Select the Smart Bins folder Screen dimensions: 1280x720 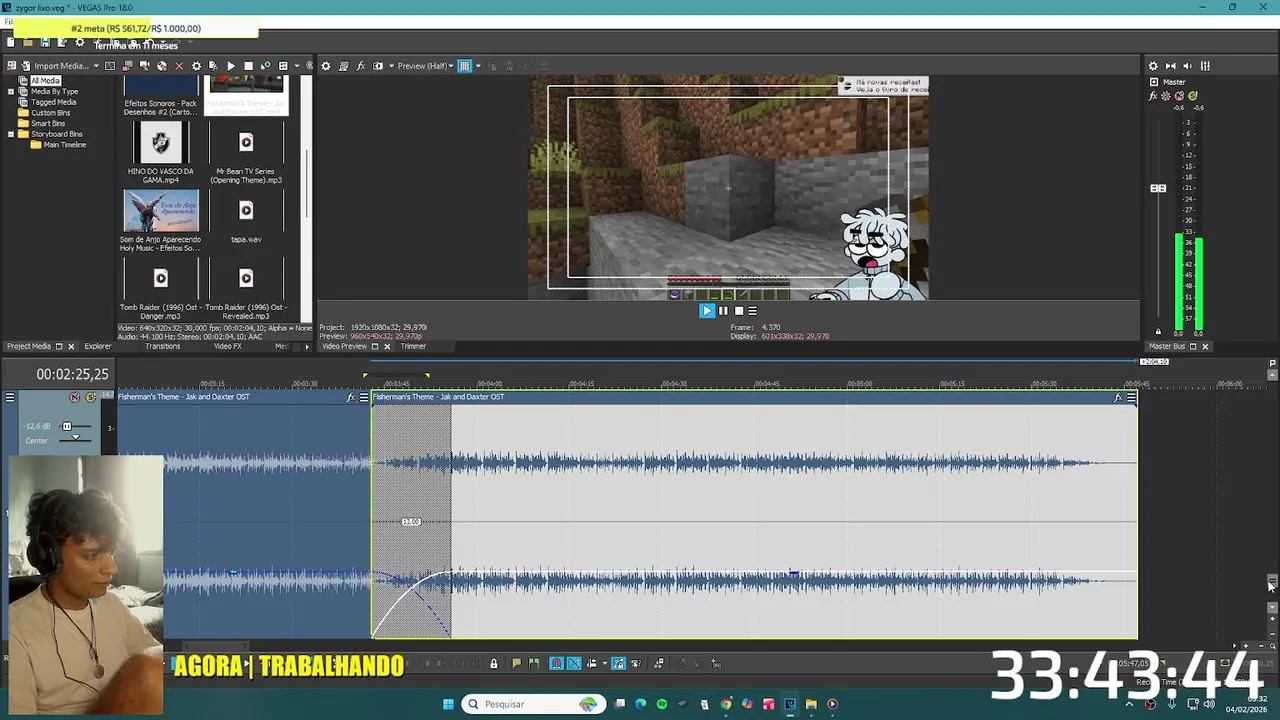point(48,123)
